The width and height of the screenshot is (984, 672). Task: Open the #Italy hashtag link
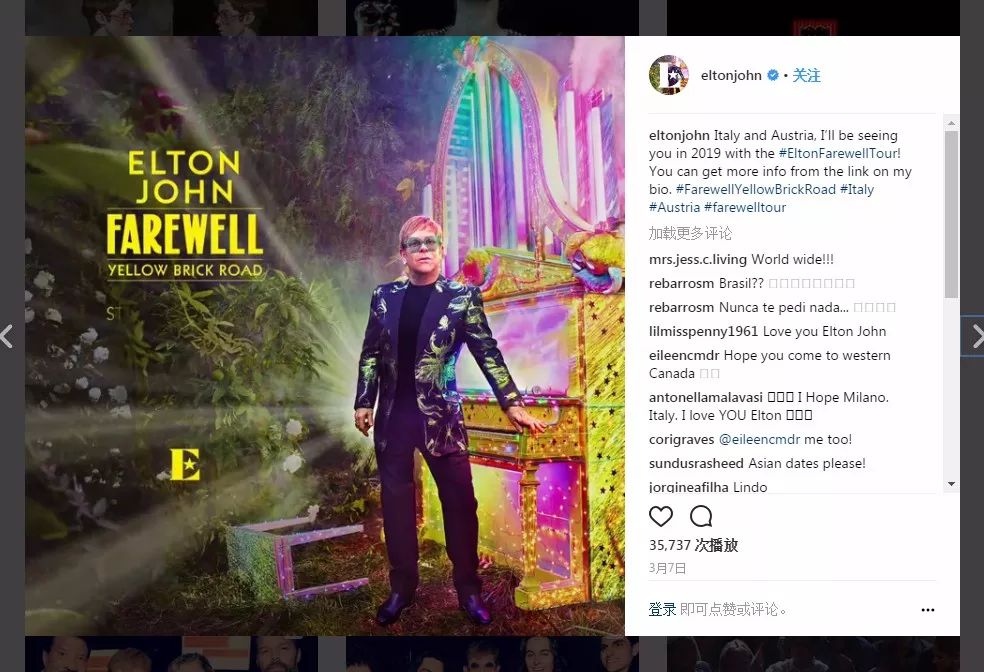tap(857, 189)
